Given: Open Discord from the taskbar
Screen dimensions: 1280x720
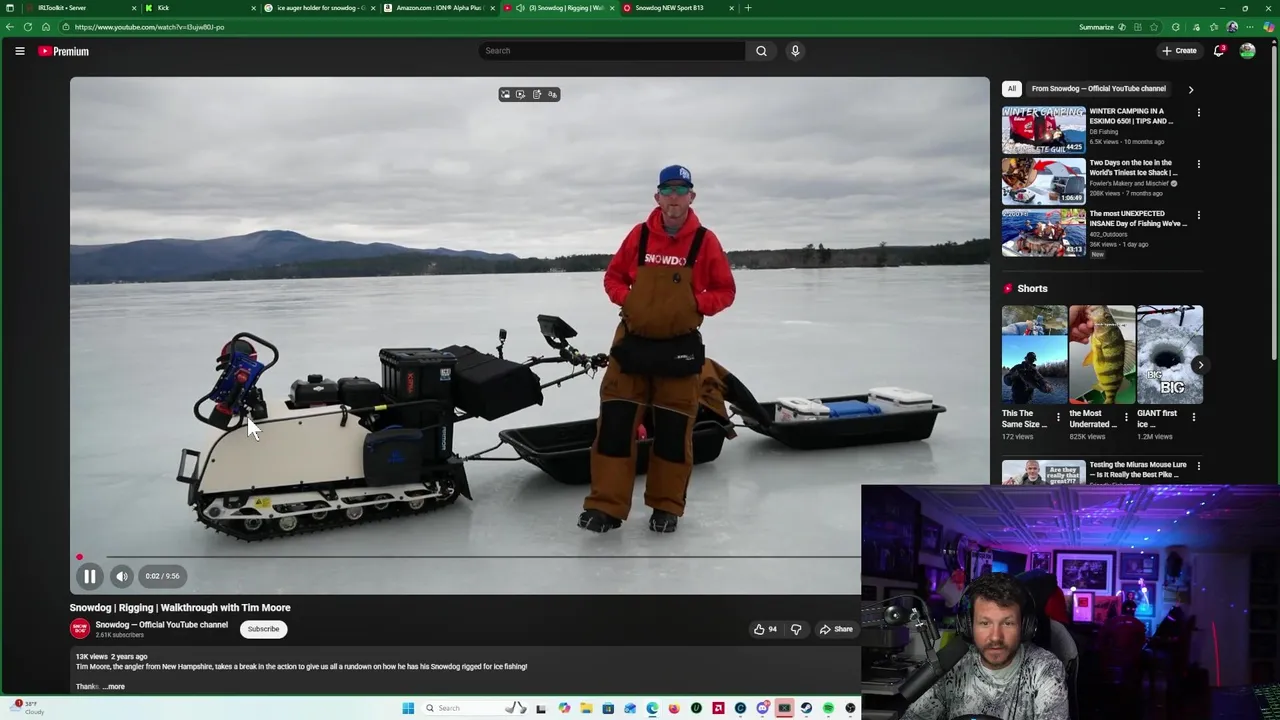Looking at the screenshot, I should 763,708.
